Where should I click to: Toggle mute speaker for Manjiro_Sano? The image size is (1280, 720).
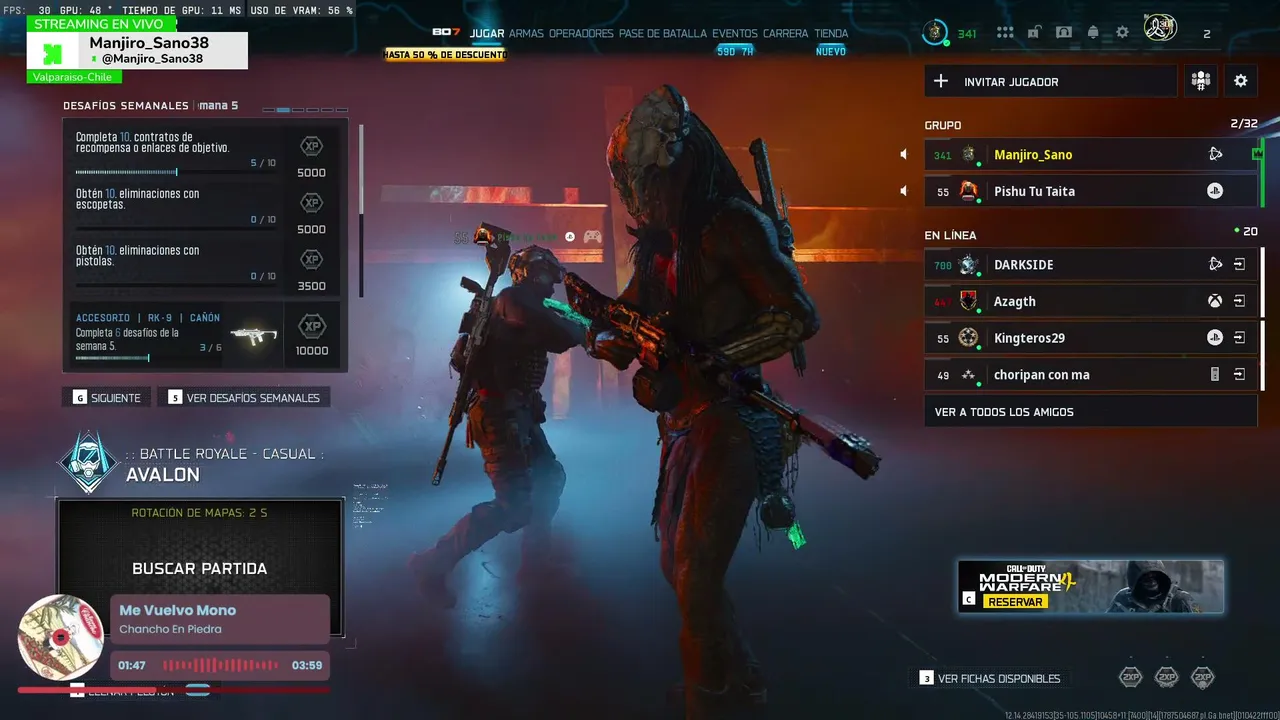point(904,155)
